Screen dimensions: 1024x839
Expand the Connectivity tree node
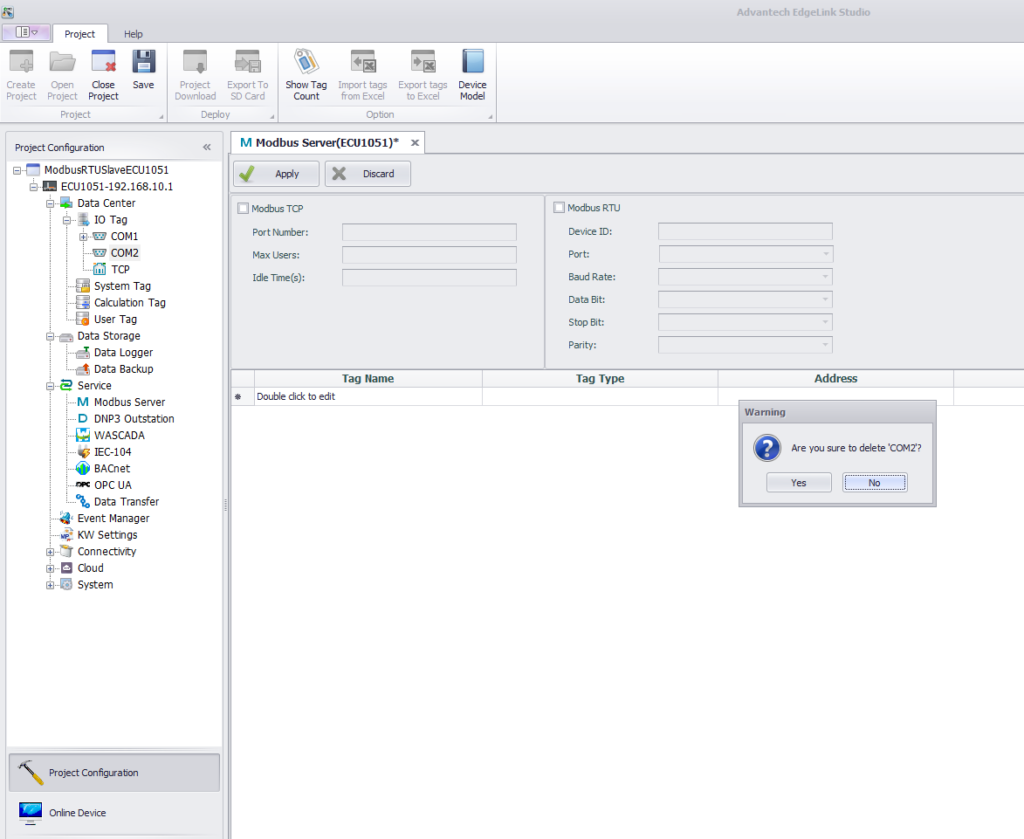click(50, 552)
